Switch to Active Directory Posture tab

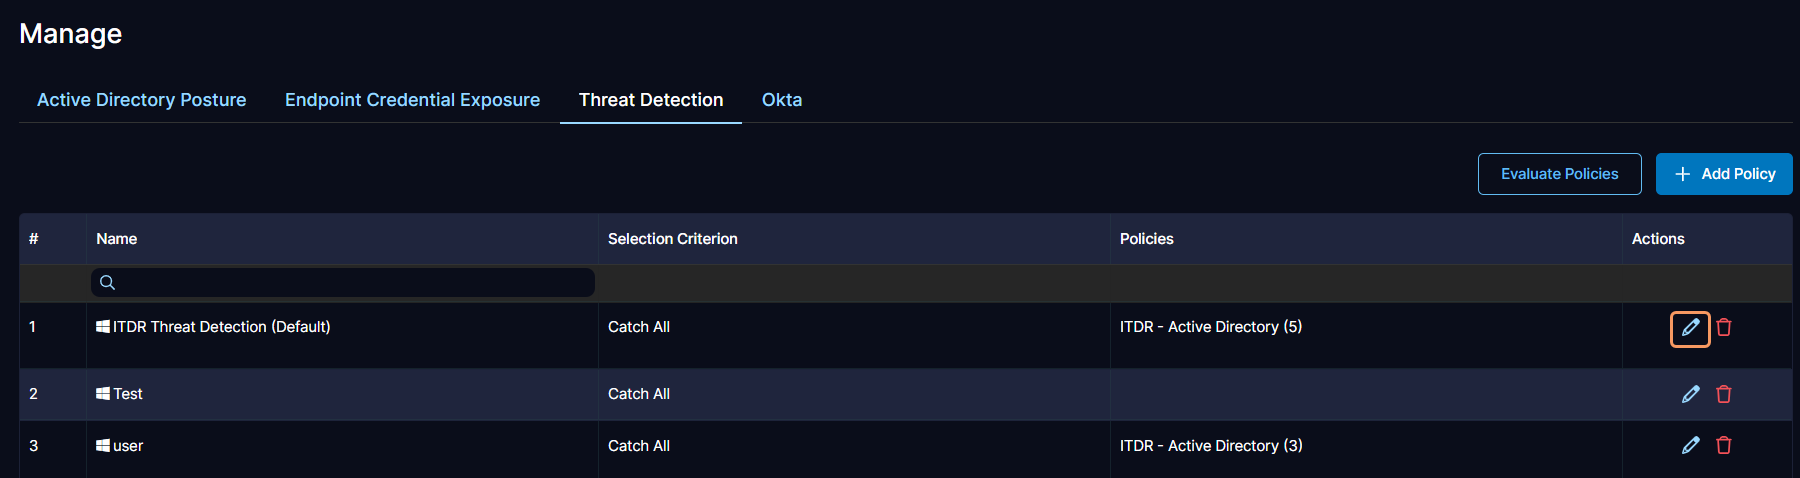141,100
